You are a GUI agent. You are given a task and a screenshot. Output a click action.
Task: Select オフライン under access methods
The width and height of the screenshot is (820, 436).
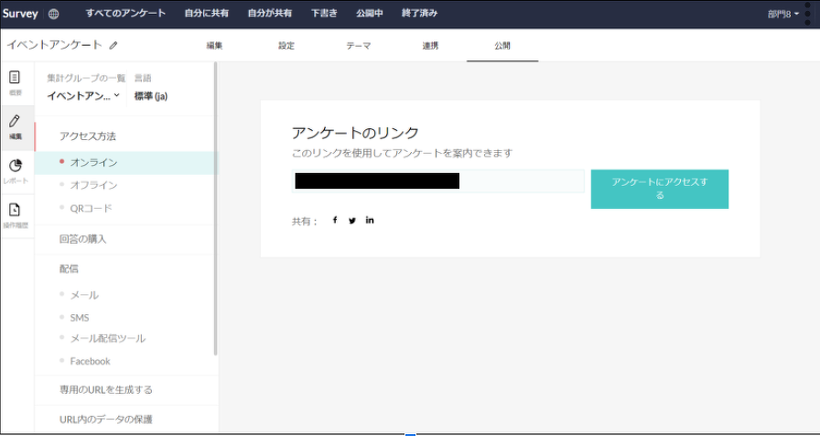click(x=93, y=185)
